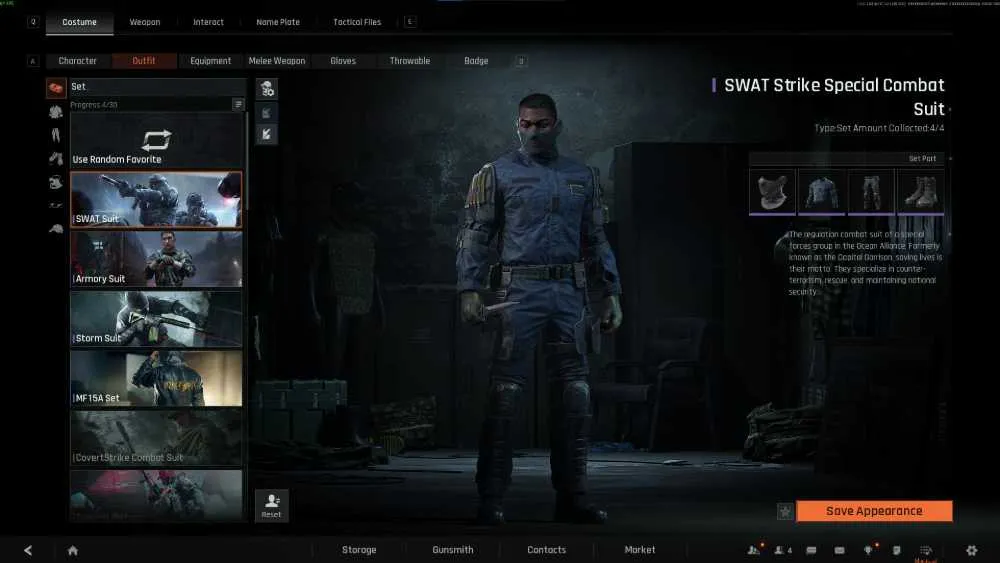Open the chat message icon
The width and height of the screenshot is (1000, 563).
(811, 550)
